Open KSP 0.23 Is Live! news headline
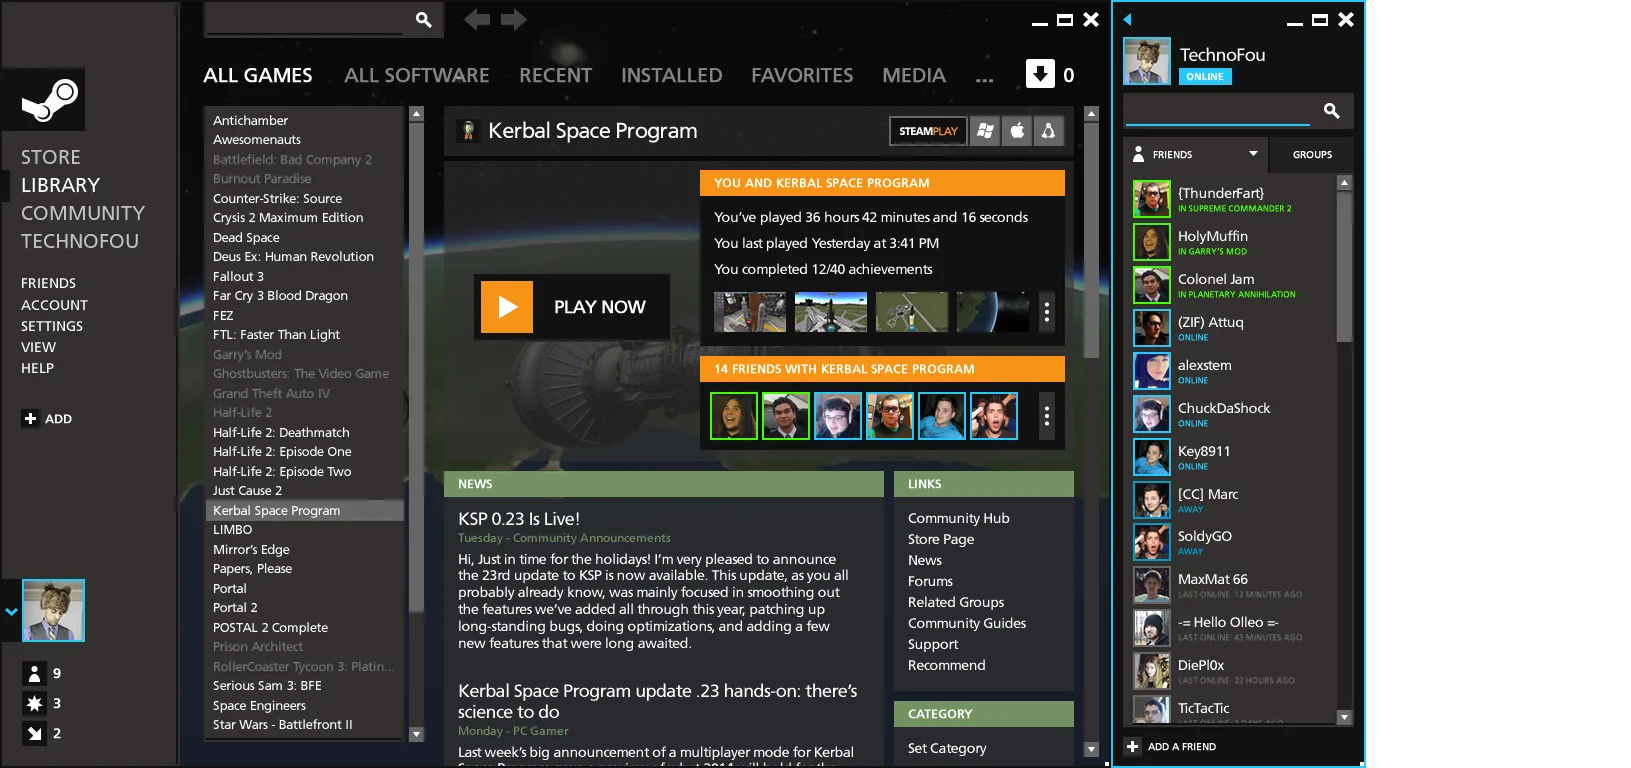The height and width of the screenshot is (768, 1631). click(519, 519)
